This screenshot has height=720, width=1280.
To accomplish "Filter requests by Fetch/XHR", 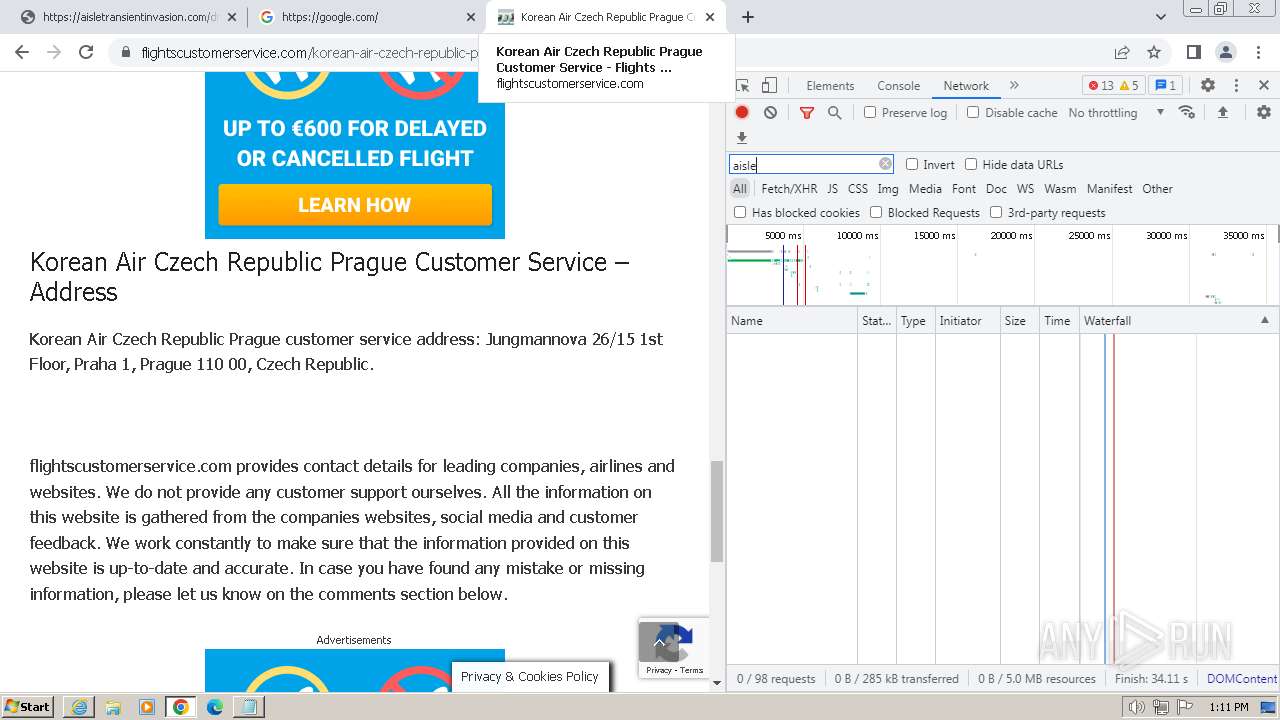I will 789,188.
